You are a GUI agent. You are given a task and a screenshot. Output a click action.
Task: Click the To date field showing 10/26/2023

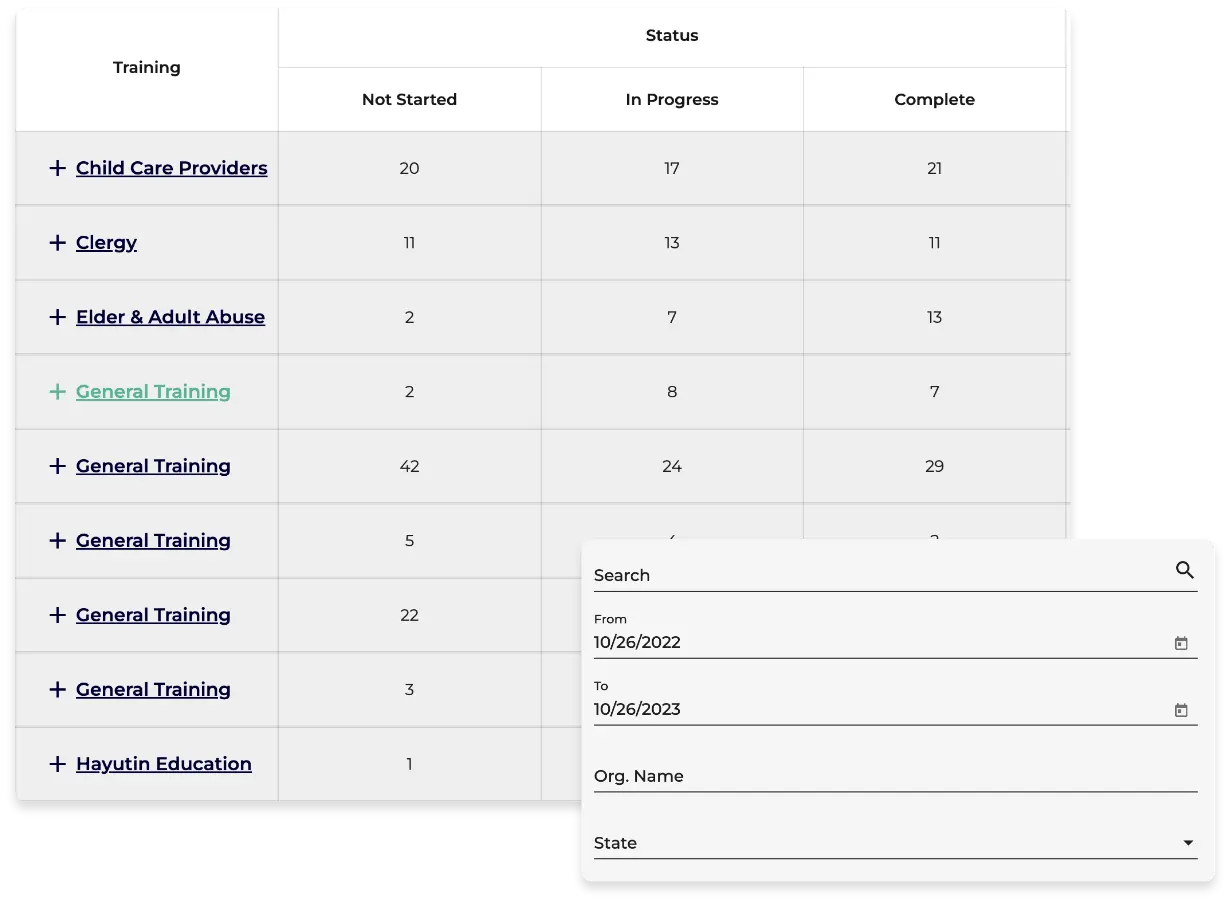click(x=870, y=710)
